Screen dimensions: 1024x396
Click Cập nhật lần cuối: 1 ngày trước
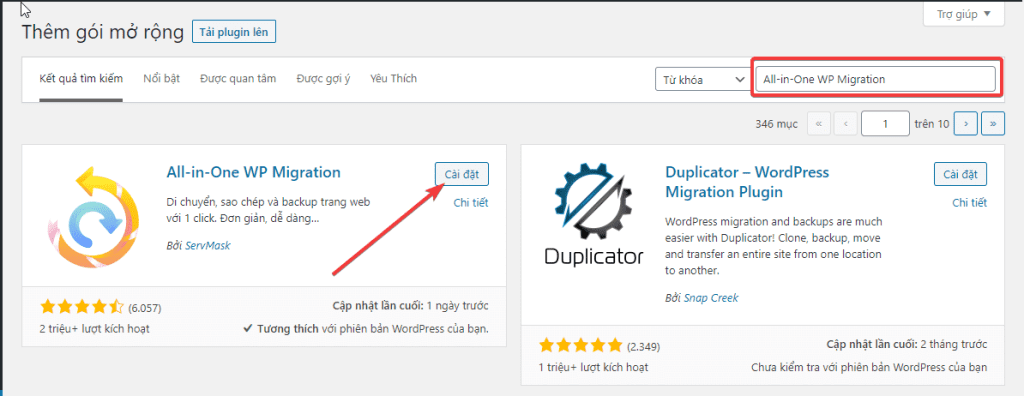coord(410,306)
